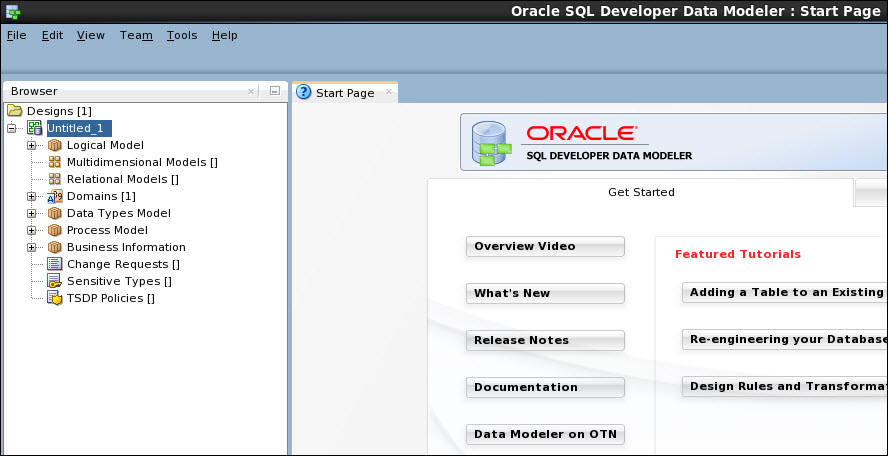Click the Change Requests list icon

click(x=55, y=264)
